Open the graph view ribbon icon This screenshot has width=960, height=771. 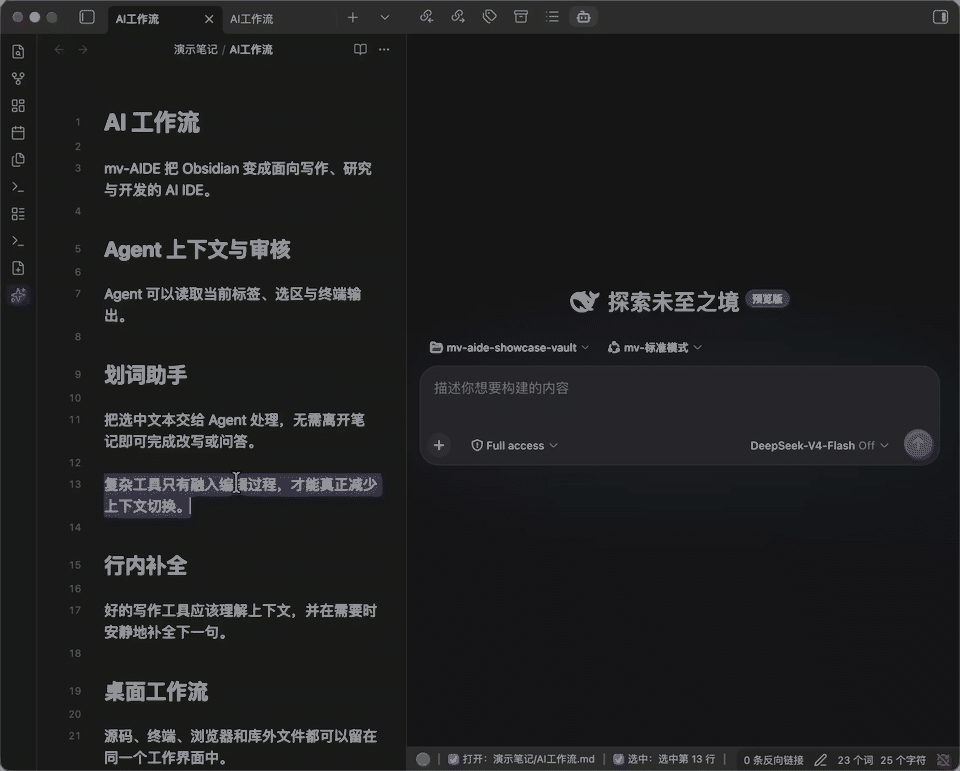tap(18, 79)
